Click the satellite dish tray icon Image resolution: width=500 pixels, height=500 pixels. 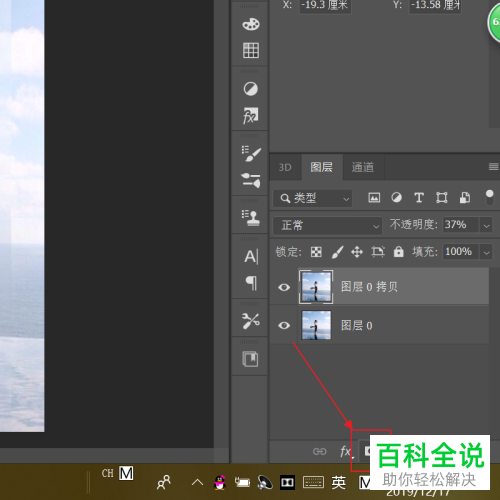coord(265,482)
